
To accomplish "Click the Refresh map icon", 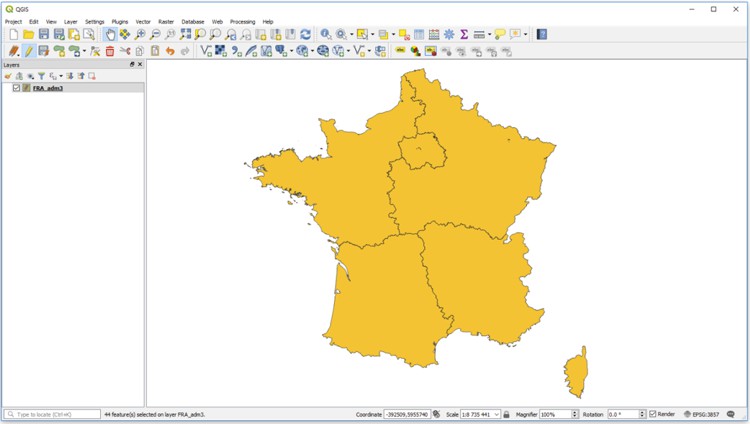I will point(306,34).
